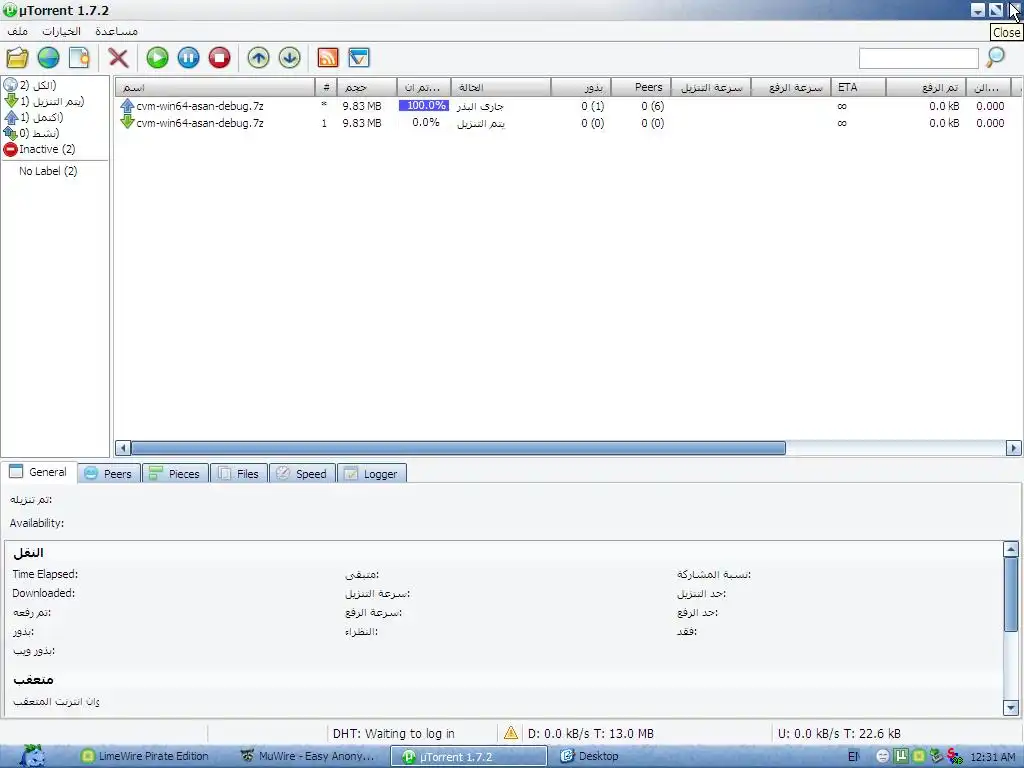Click the µTorrent 1.7.2 taskbar button
The width and height of the screenshot is (1024, 768).
pyautogui.click(x=469, y=757)
